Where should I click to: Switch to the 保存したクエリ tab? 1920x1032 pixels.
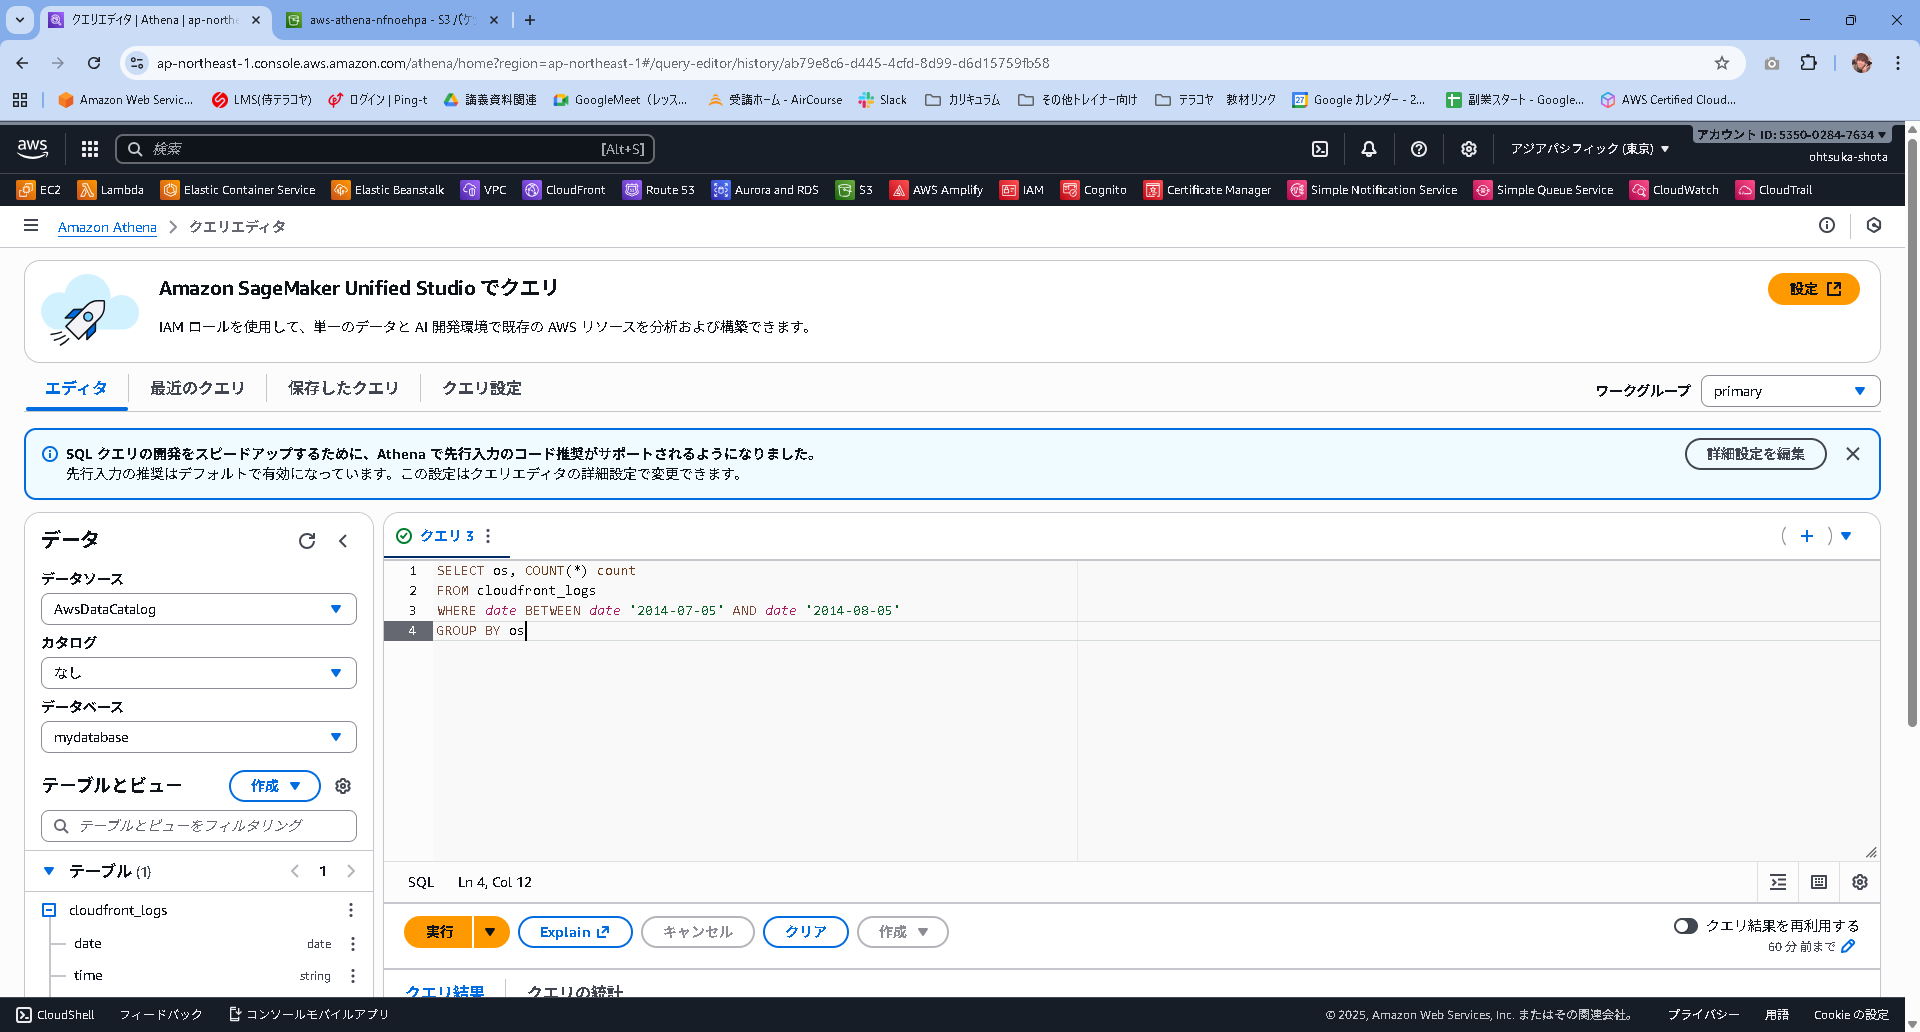coord(343,388)
